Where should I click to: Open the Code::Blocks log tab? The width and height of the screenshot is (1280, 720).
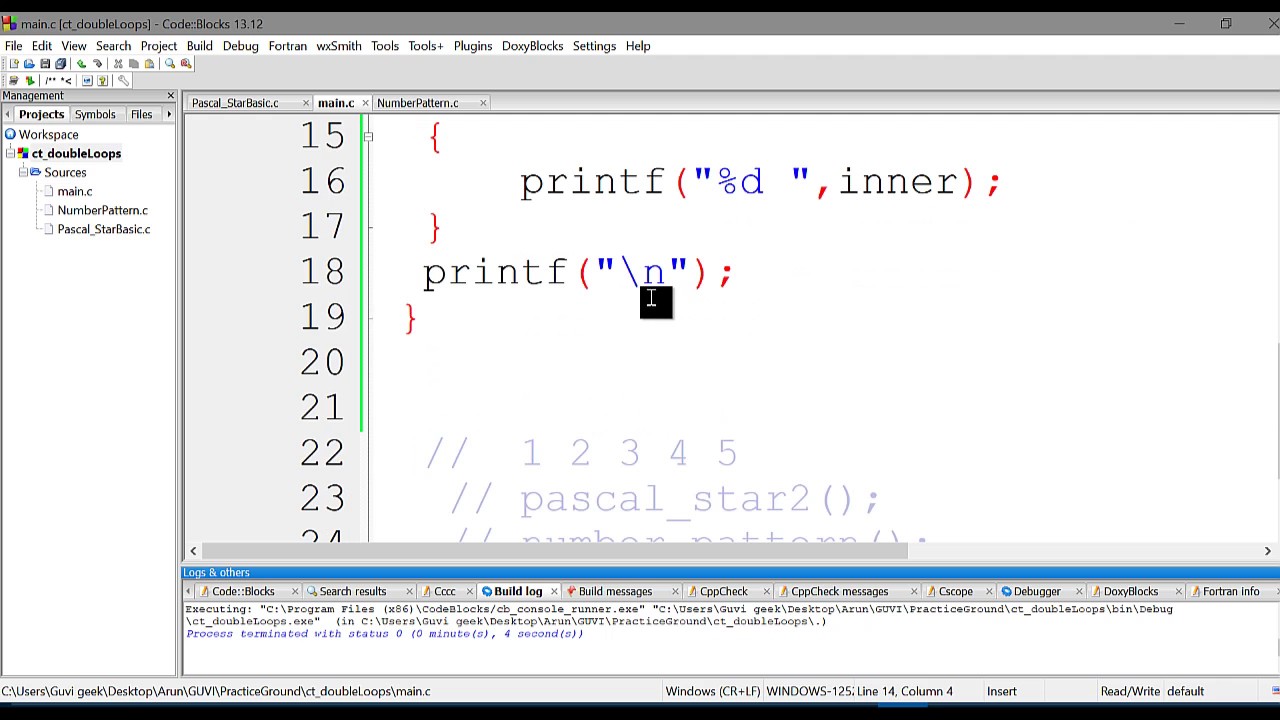[243, 592]
